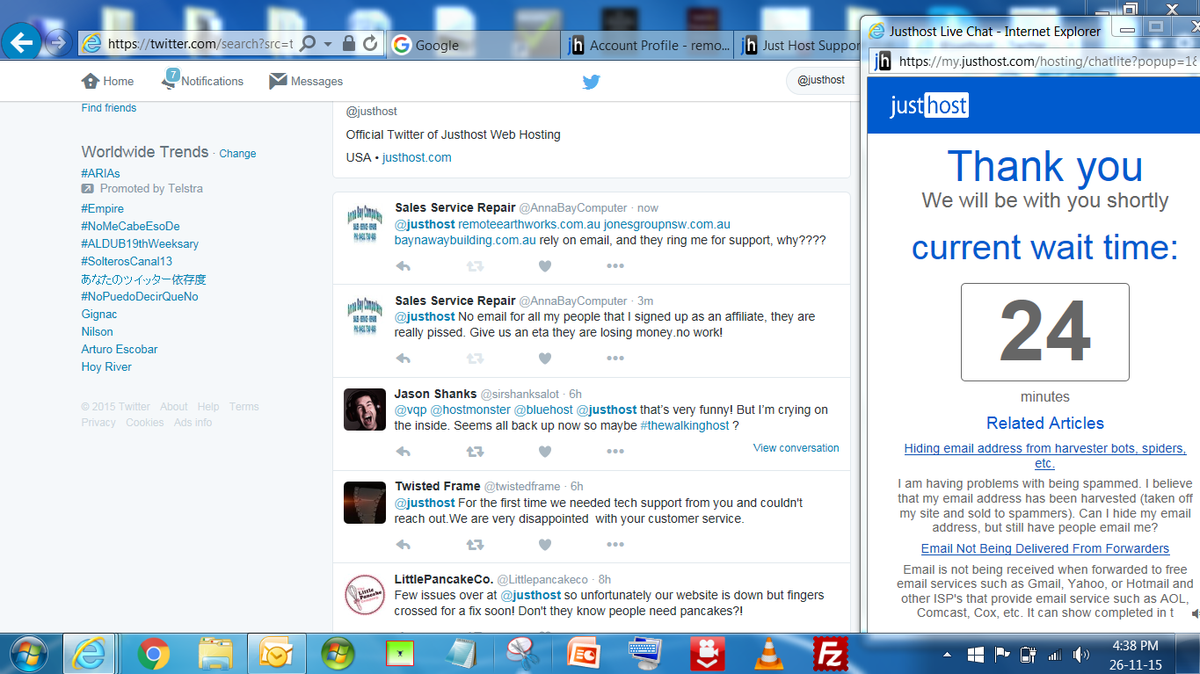
Task: Click the Twisted Frame avatar
Action: click(364, 502)
